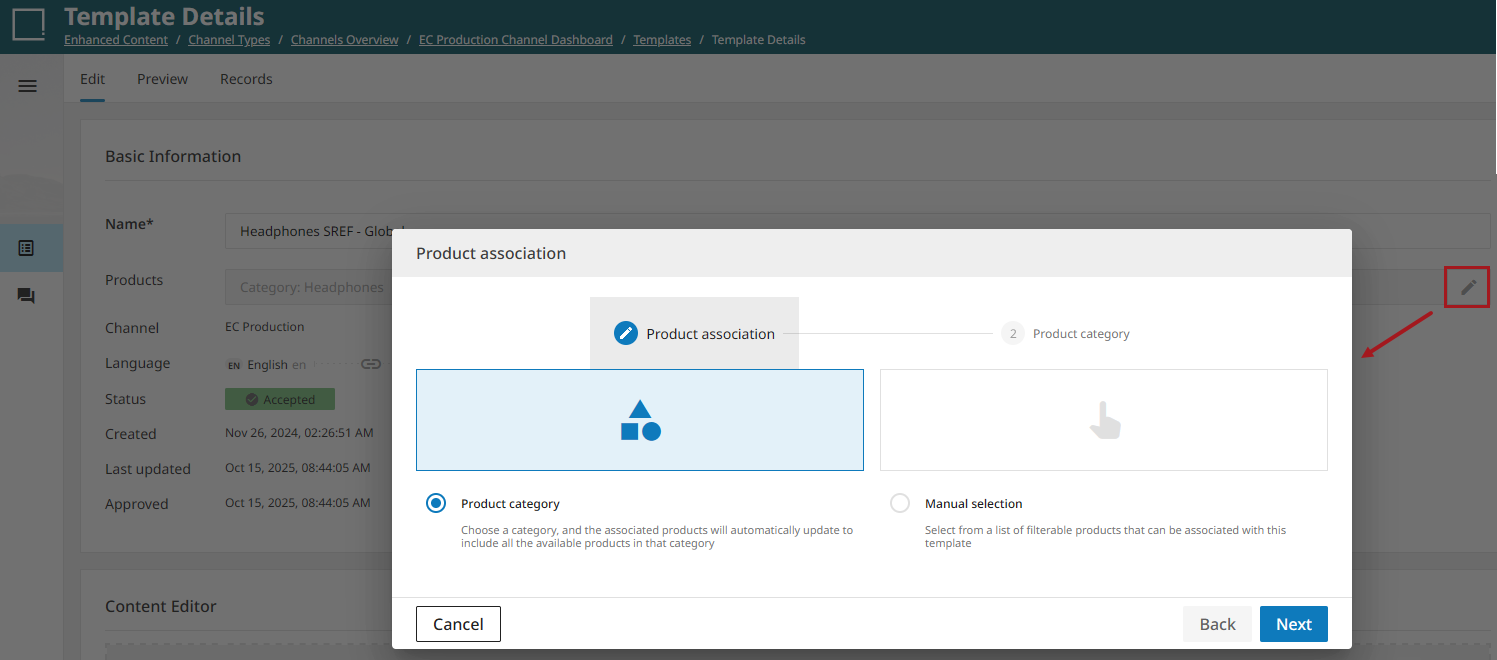The height and width of the screenshot is (660, 1497).
Task: Open the comments sidebar chat icon
Action: [x=27, y=296]
